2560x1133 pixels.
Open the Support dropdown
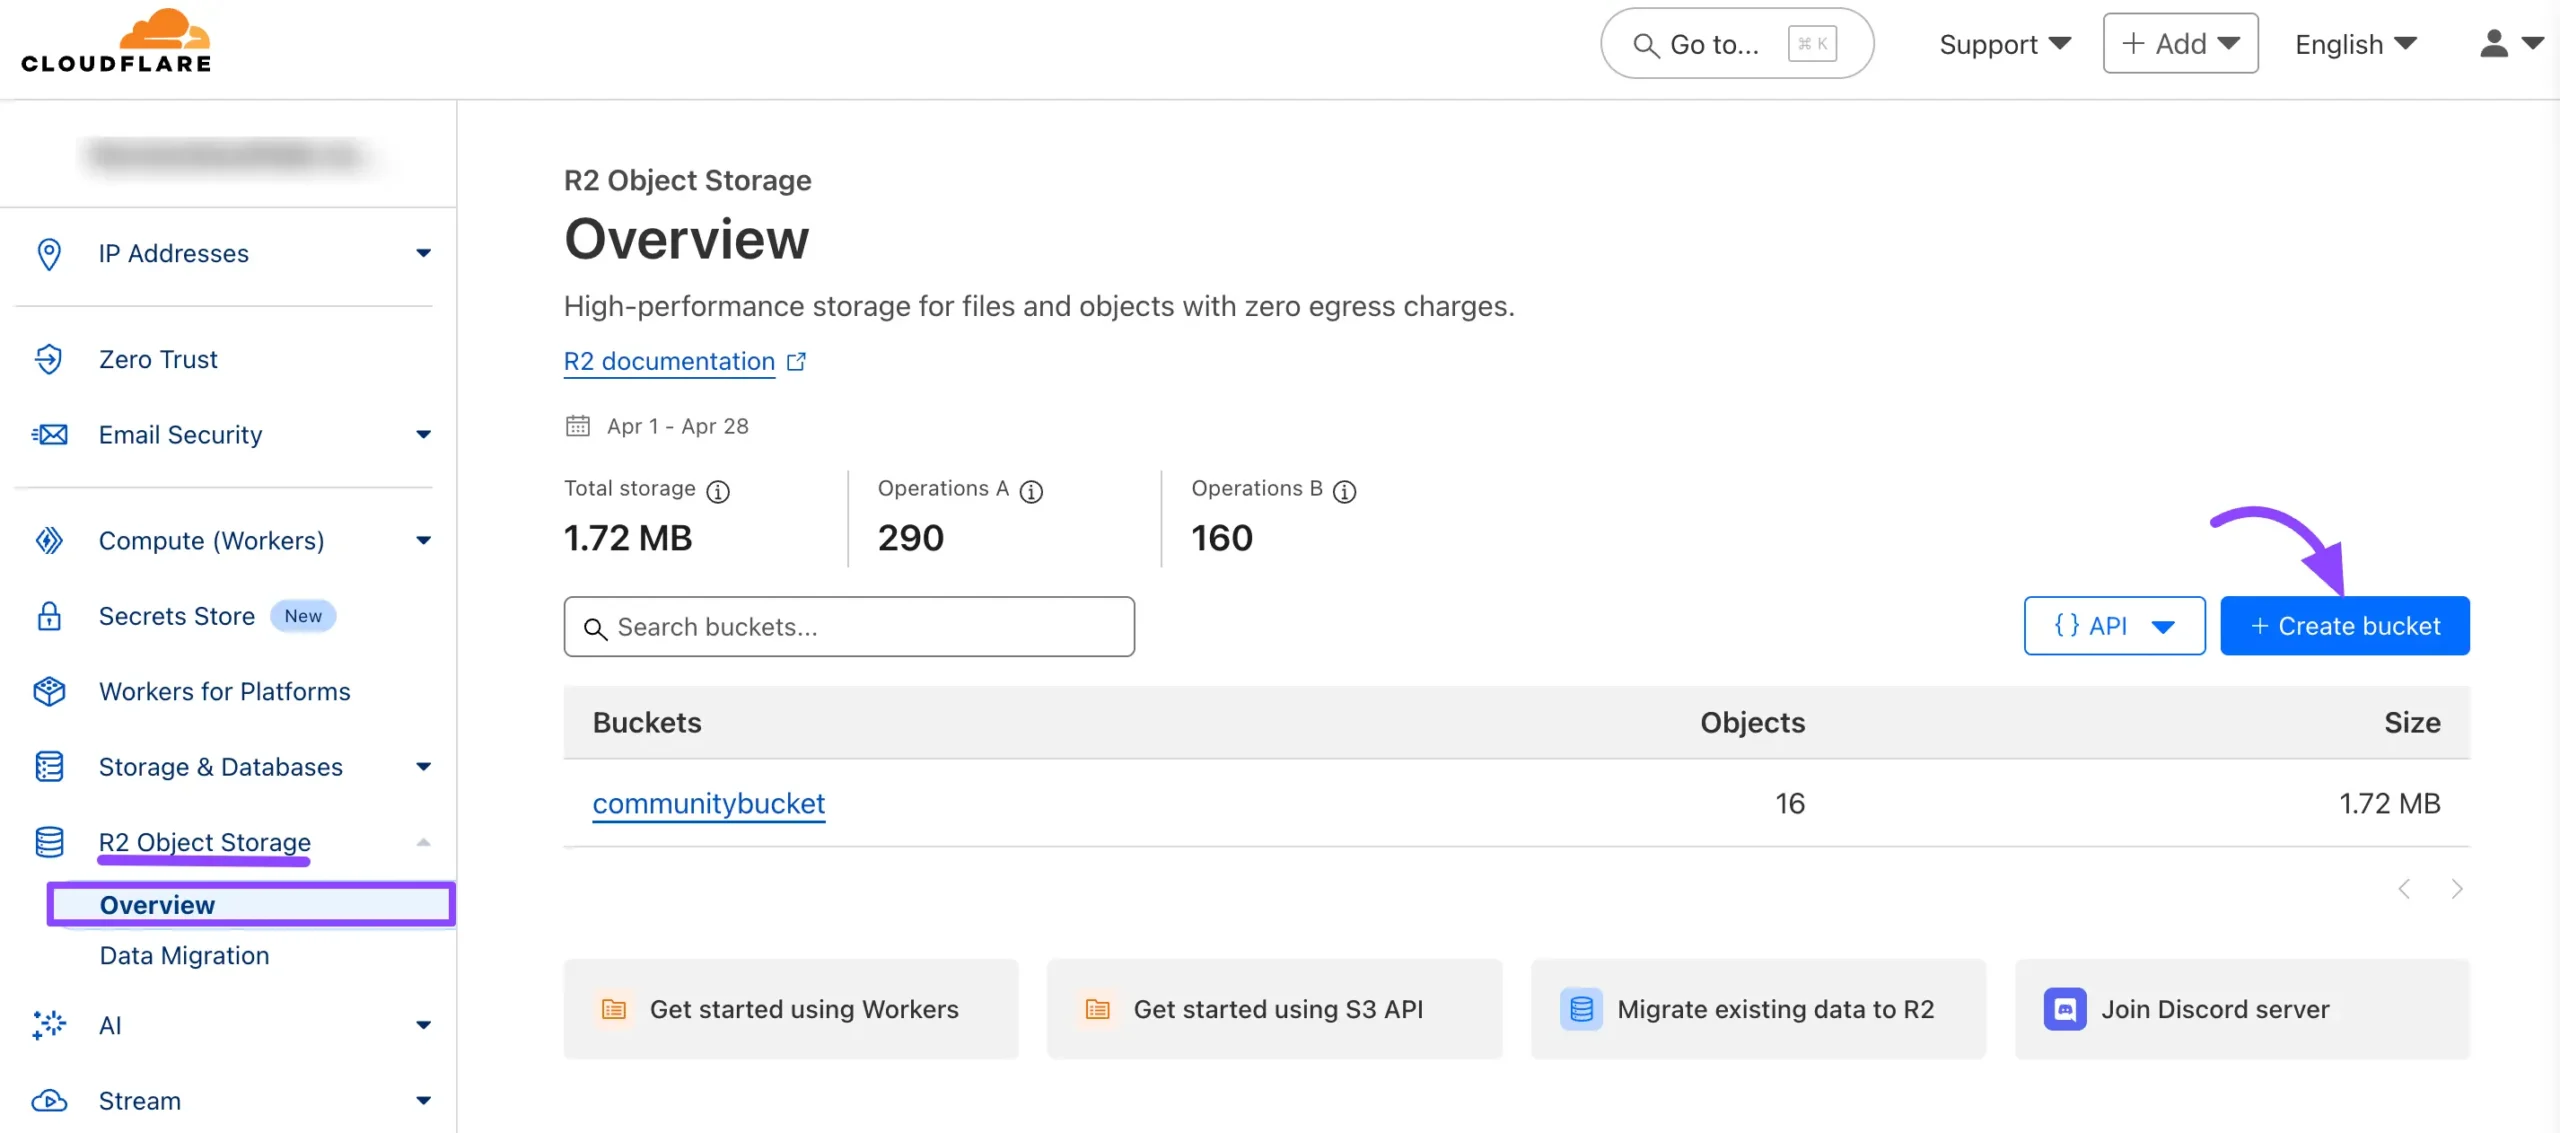point(2005,44)
